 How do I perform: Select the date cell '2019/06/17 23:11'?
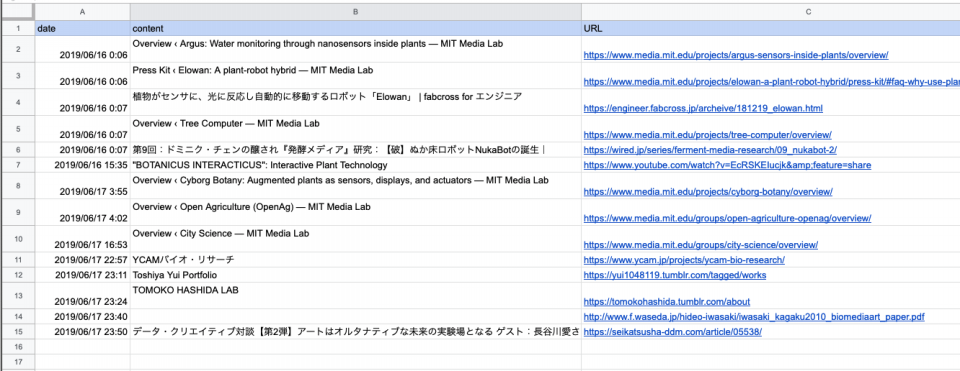82,275
